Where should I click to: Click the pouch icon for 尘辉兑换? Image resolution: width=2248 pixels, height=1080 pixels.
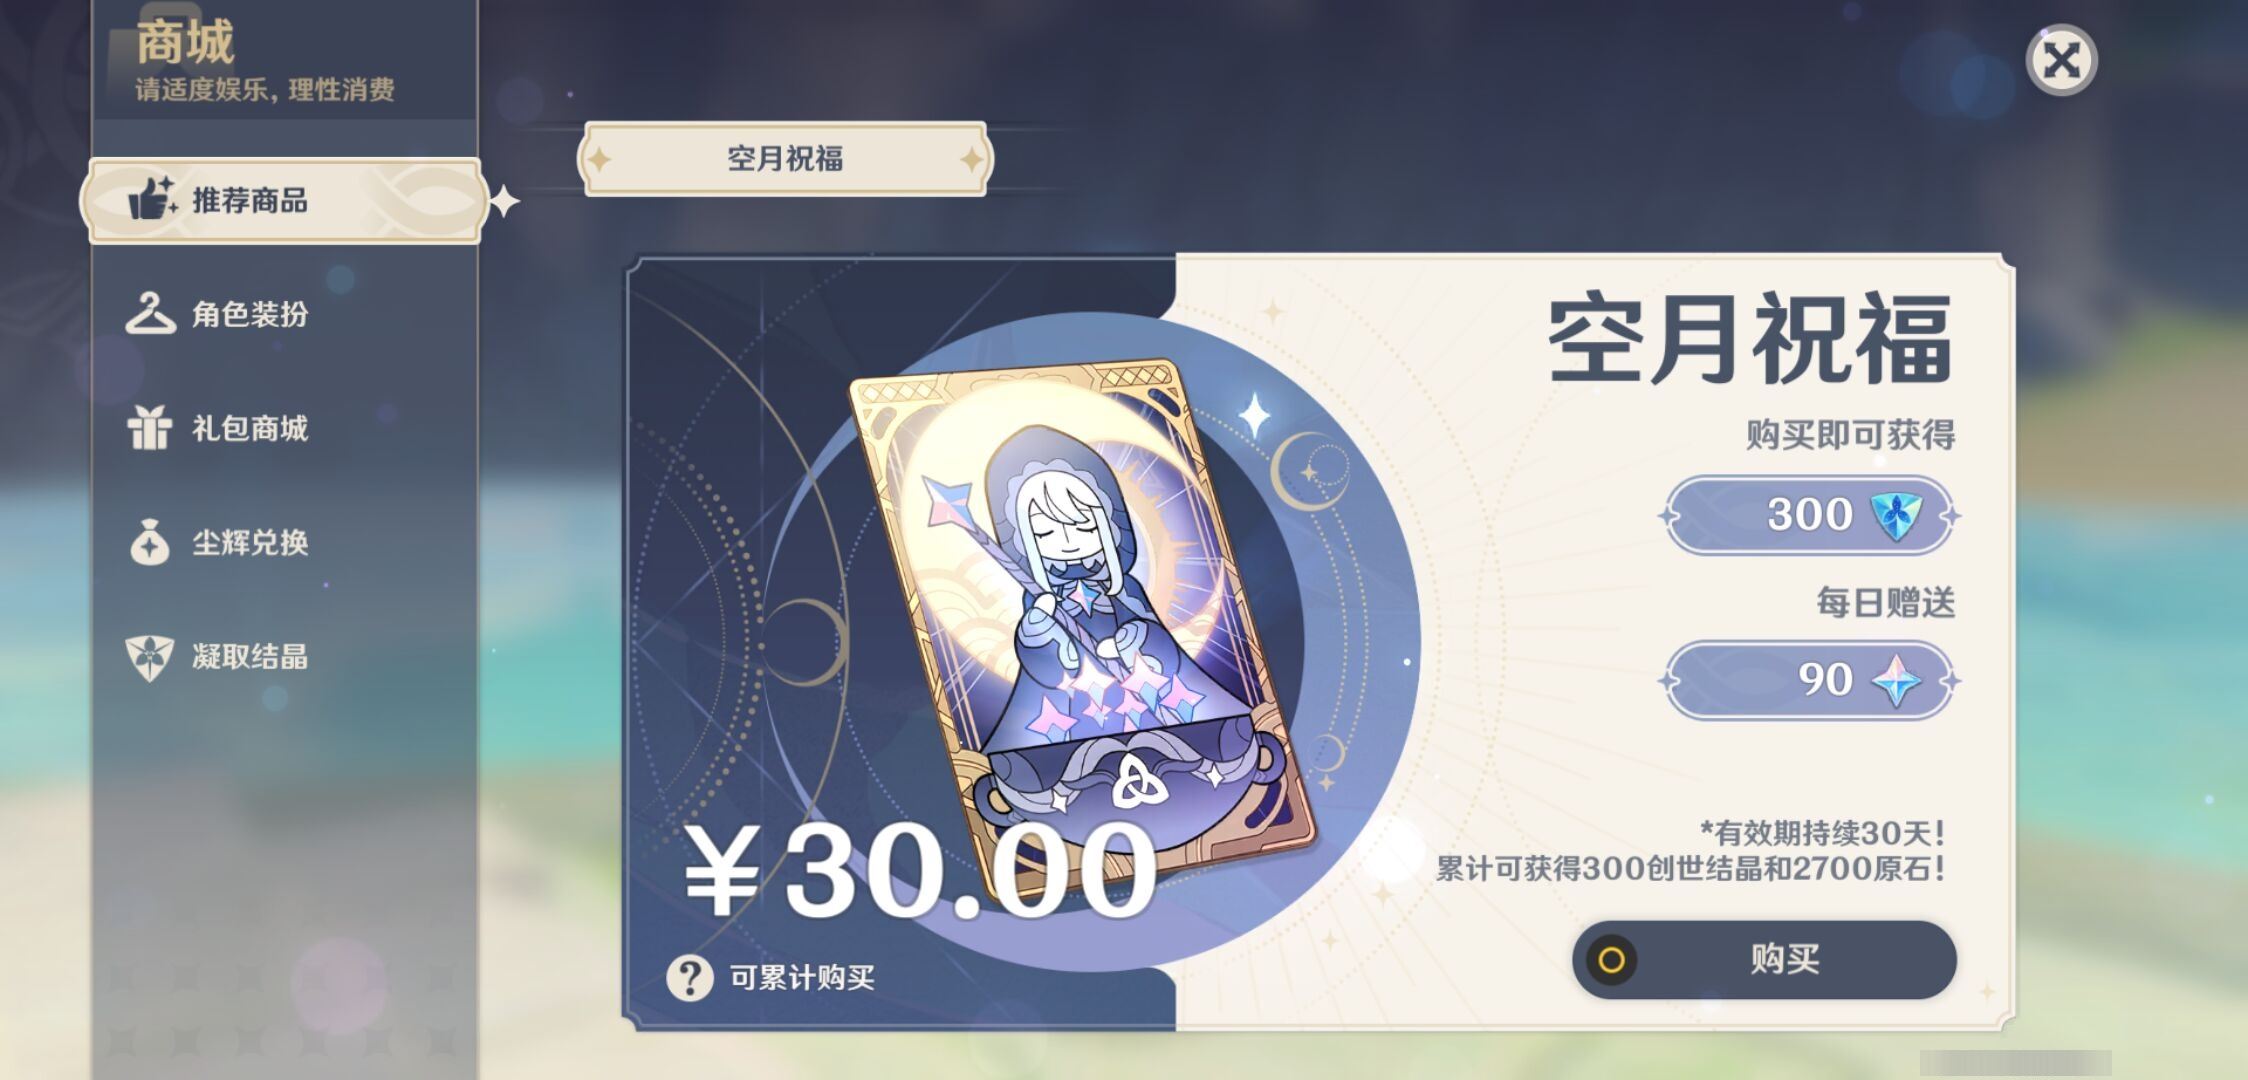(x=150, y=542)
